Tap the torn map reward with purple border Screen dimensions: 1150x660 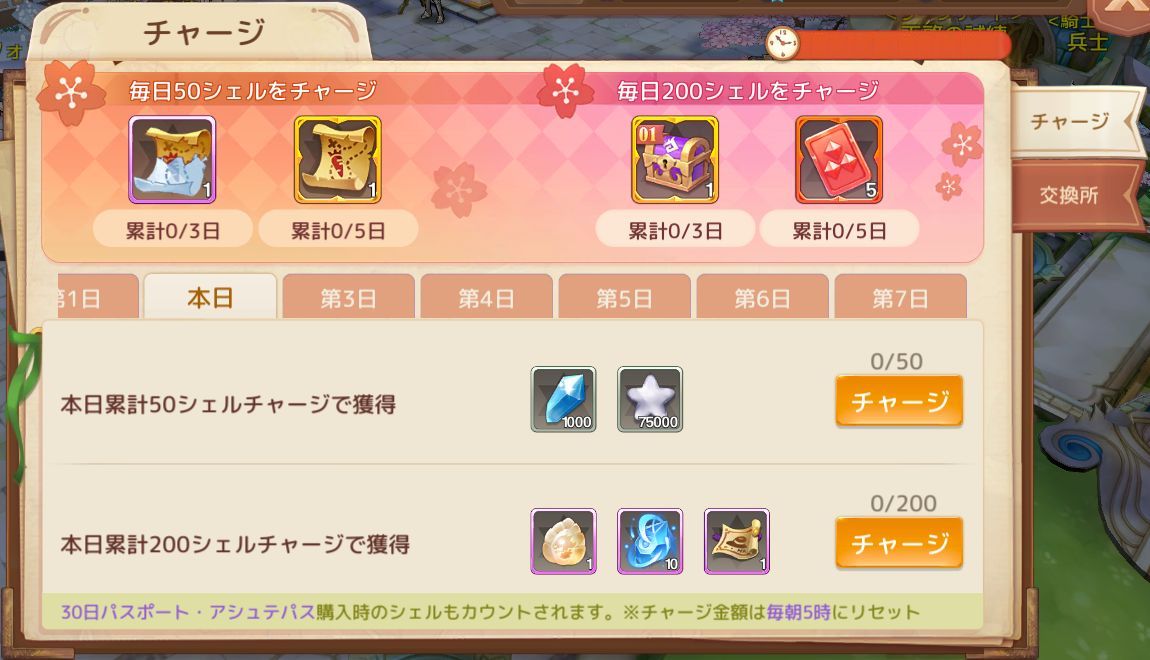click(172, 159)
